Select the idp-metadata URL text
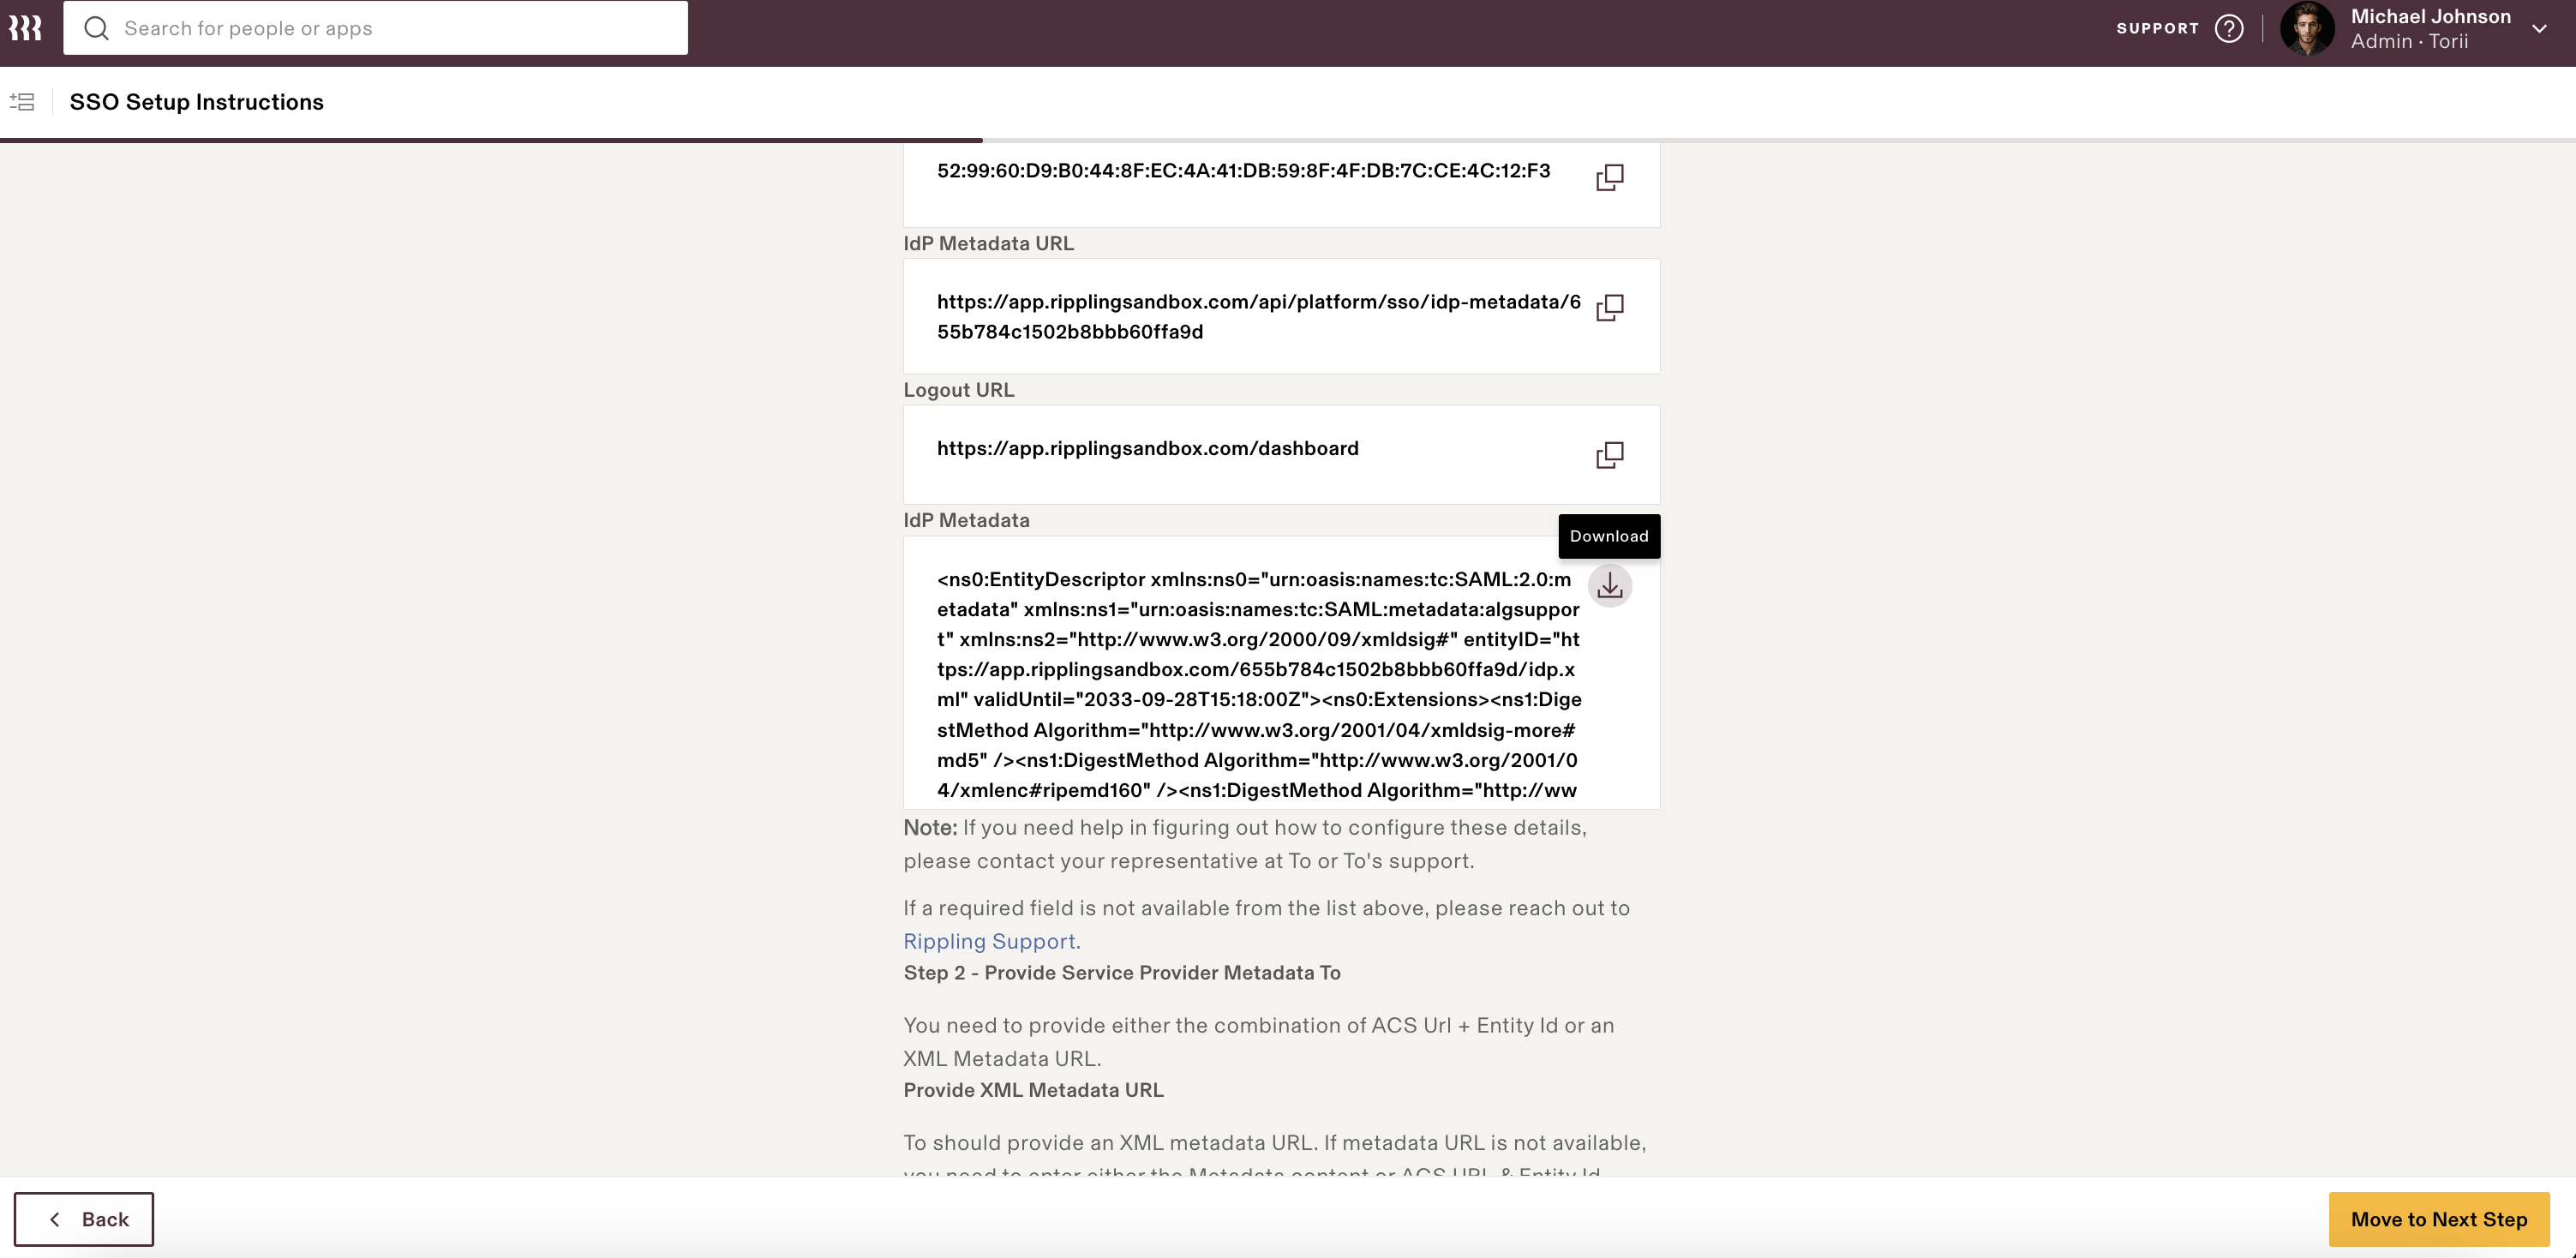The width and height of the screenshot is (2576, 1258). pos(1258,317)
